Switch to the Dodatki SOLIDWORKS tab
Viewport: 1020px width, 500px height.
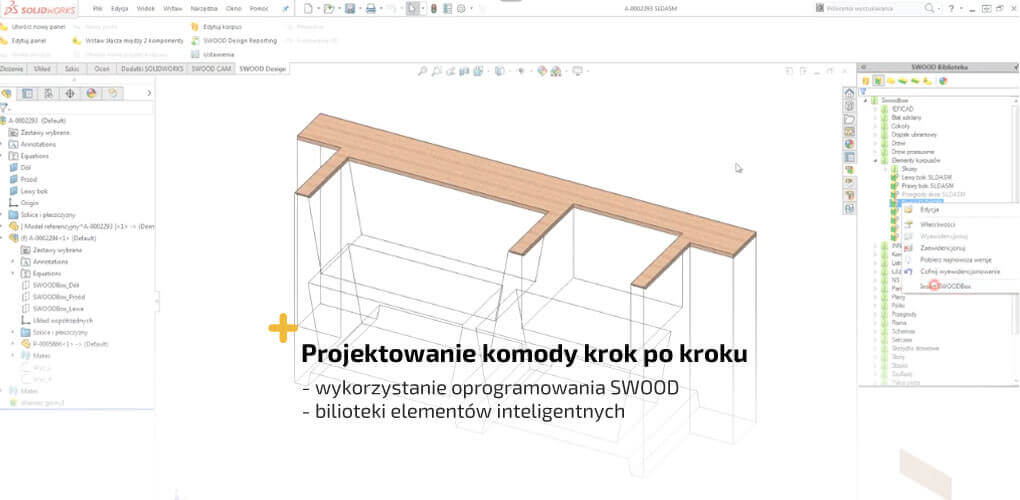[154, 69]
